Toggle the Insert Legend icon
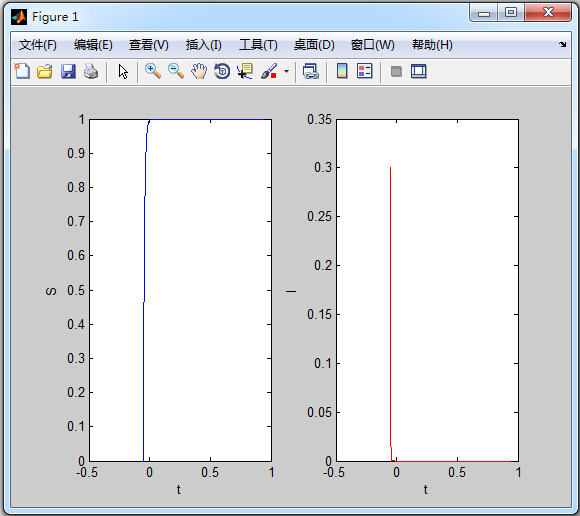The image size is (580, 516). tap(364, 71)
